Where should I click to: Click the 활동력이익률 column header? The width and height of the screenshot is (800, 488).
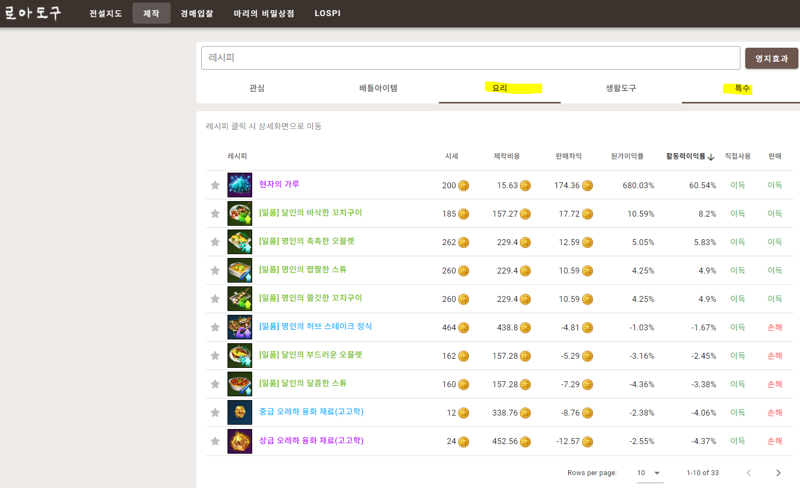[x=685, y=156]
